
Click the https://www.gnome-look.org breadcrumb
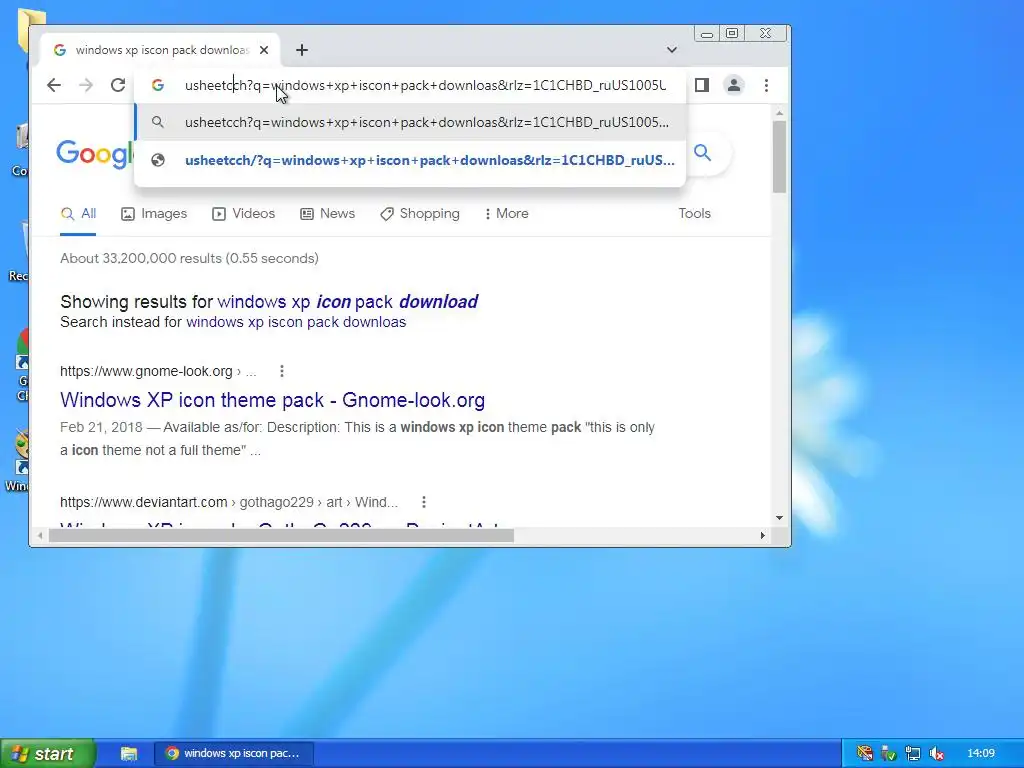[x=146, y=371]
